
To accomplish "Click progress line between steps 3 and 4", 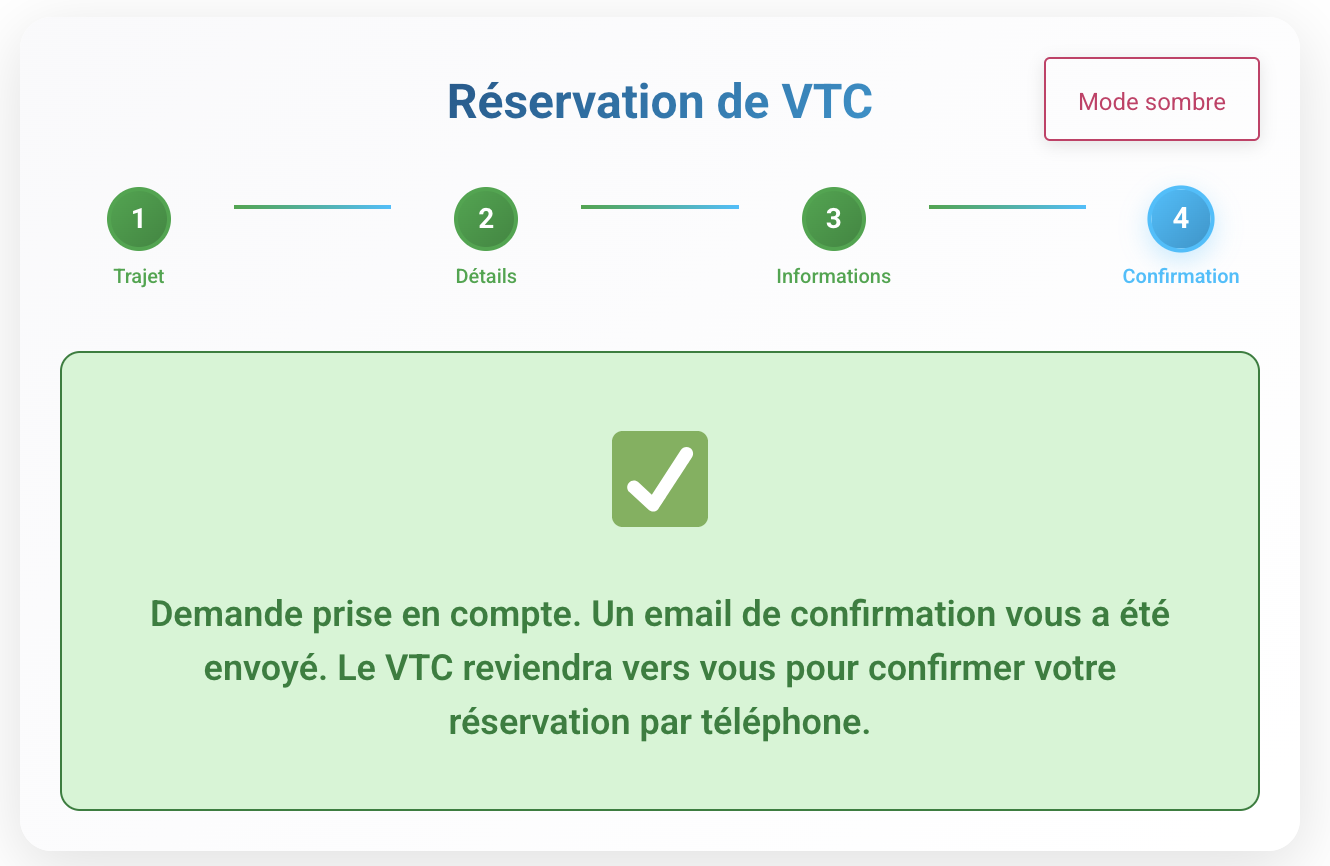I will (1007, 207).
